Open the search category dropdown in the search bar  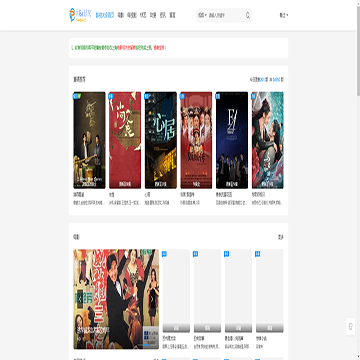pyautogui.click(x=202, y=15)
